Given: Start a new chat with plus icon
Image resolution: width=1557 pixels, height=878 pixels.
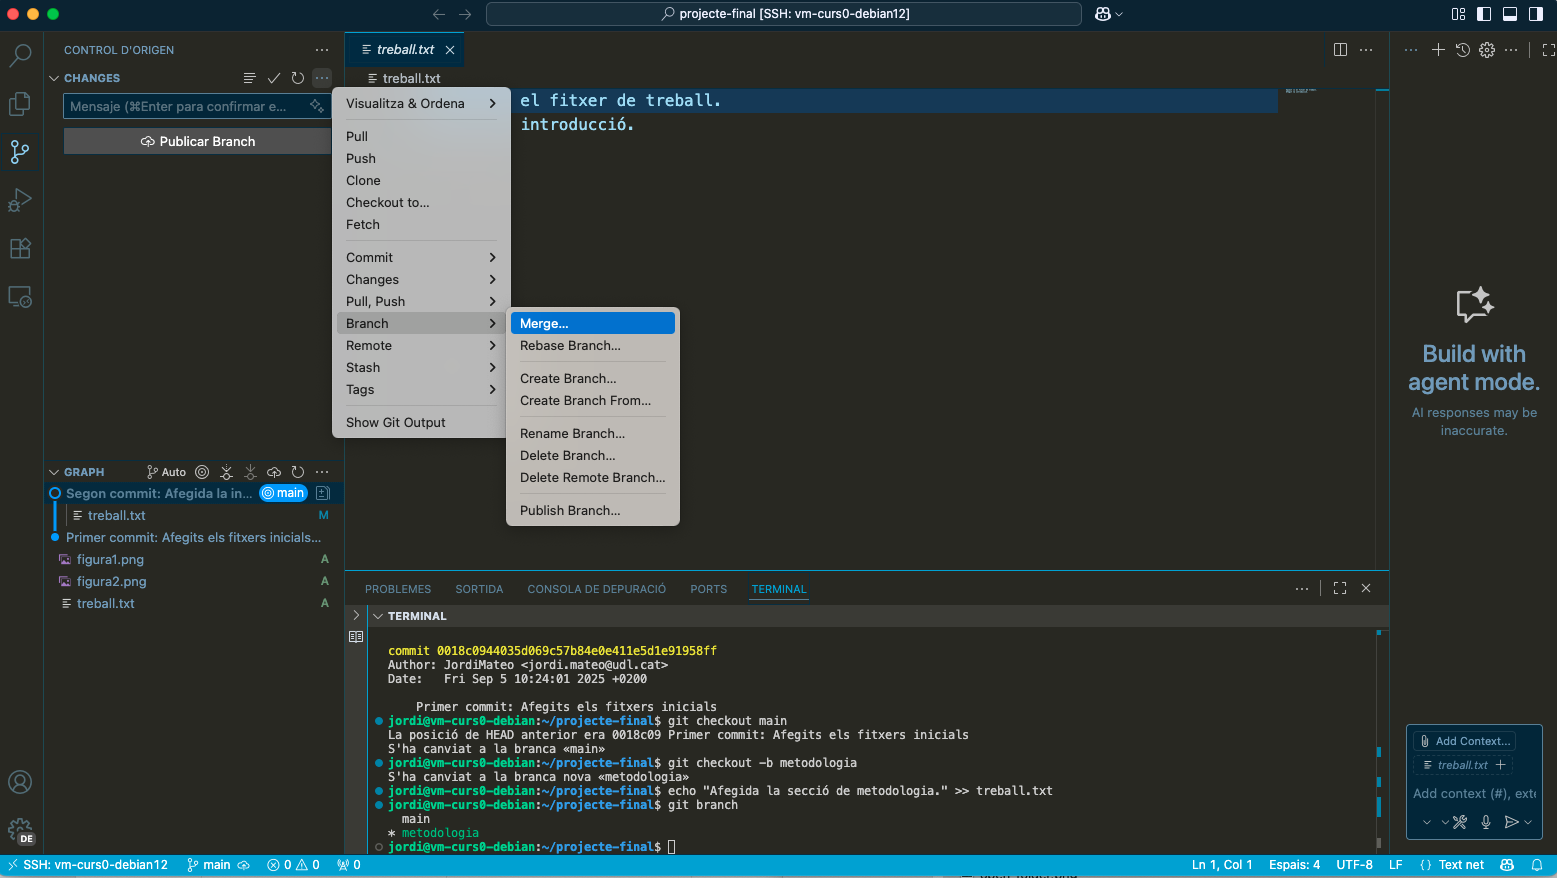Looking at the screenshot, I should click(1438, 50).
